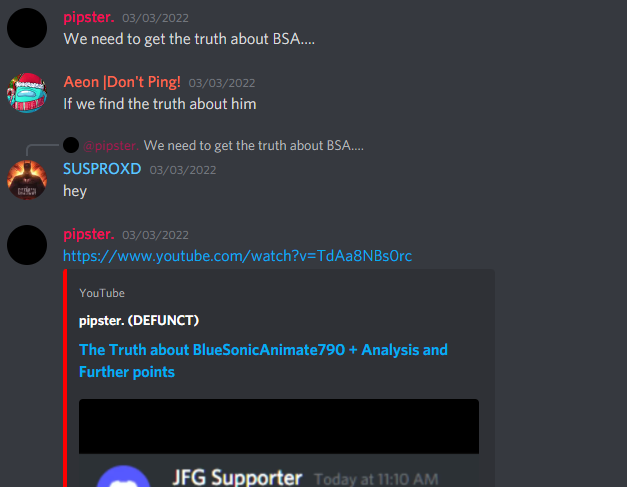This screenshot has height=487, width=627.
Task: Click the Aeon |Don't Ping! username
Action: 122,82
